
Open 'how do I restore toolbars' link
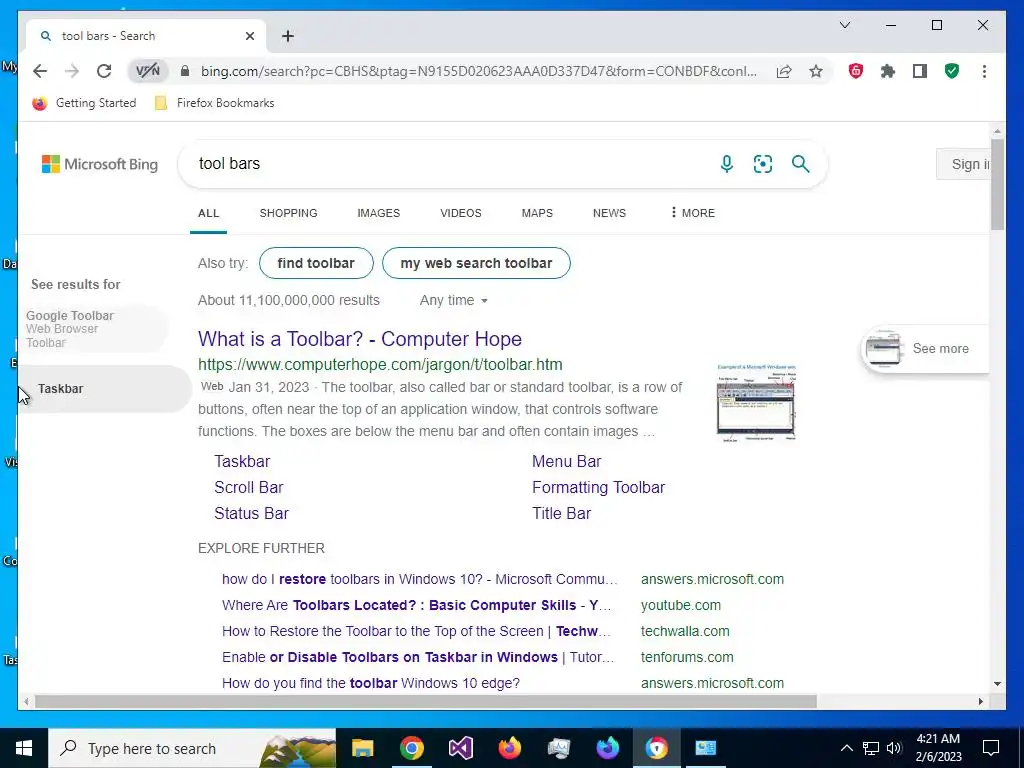pyautogui.click(x=419, y=579)
